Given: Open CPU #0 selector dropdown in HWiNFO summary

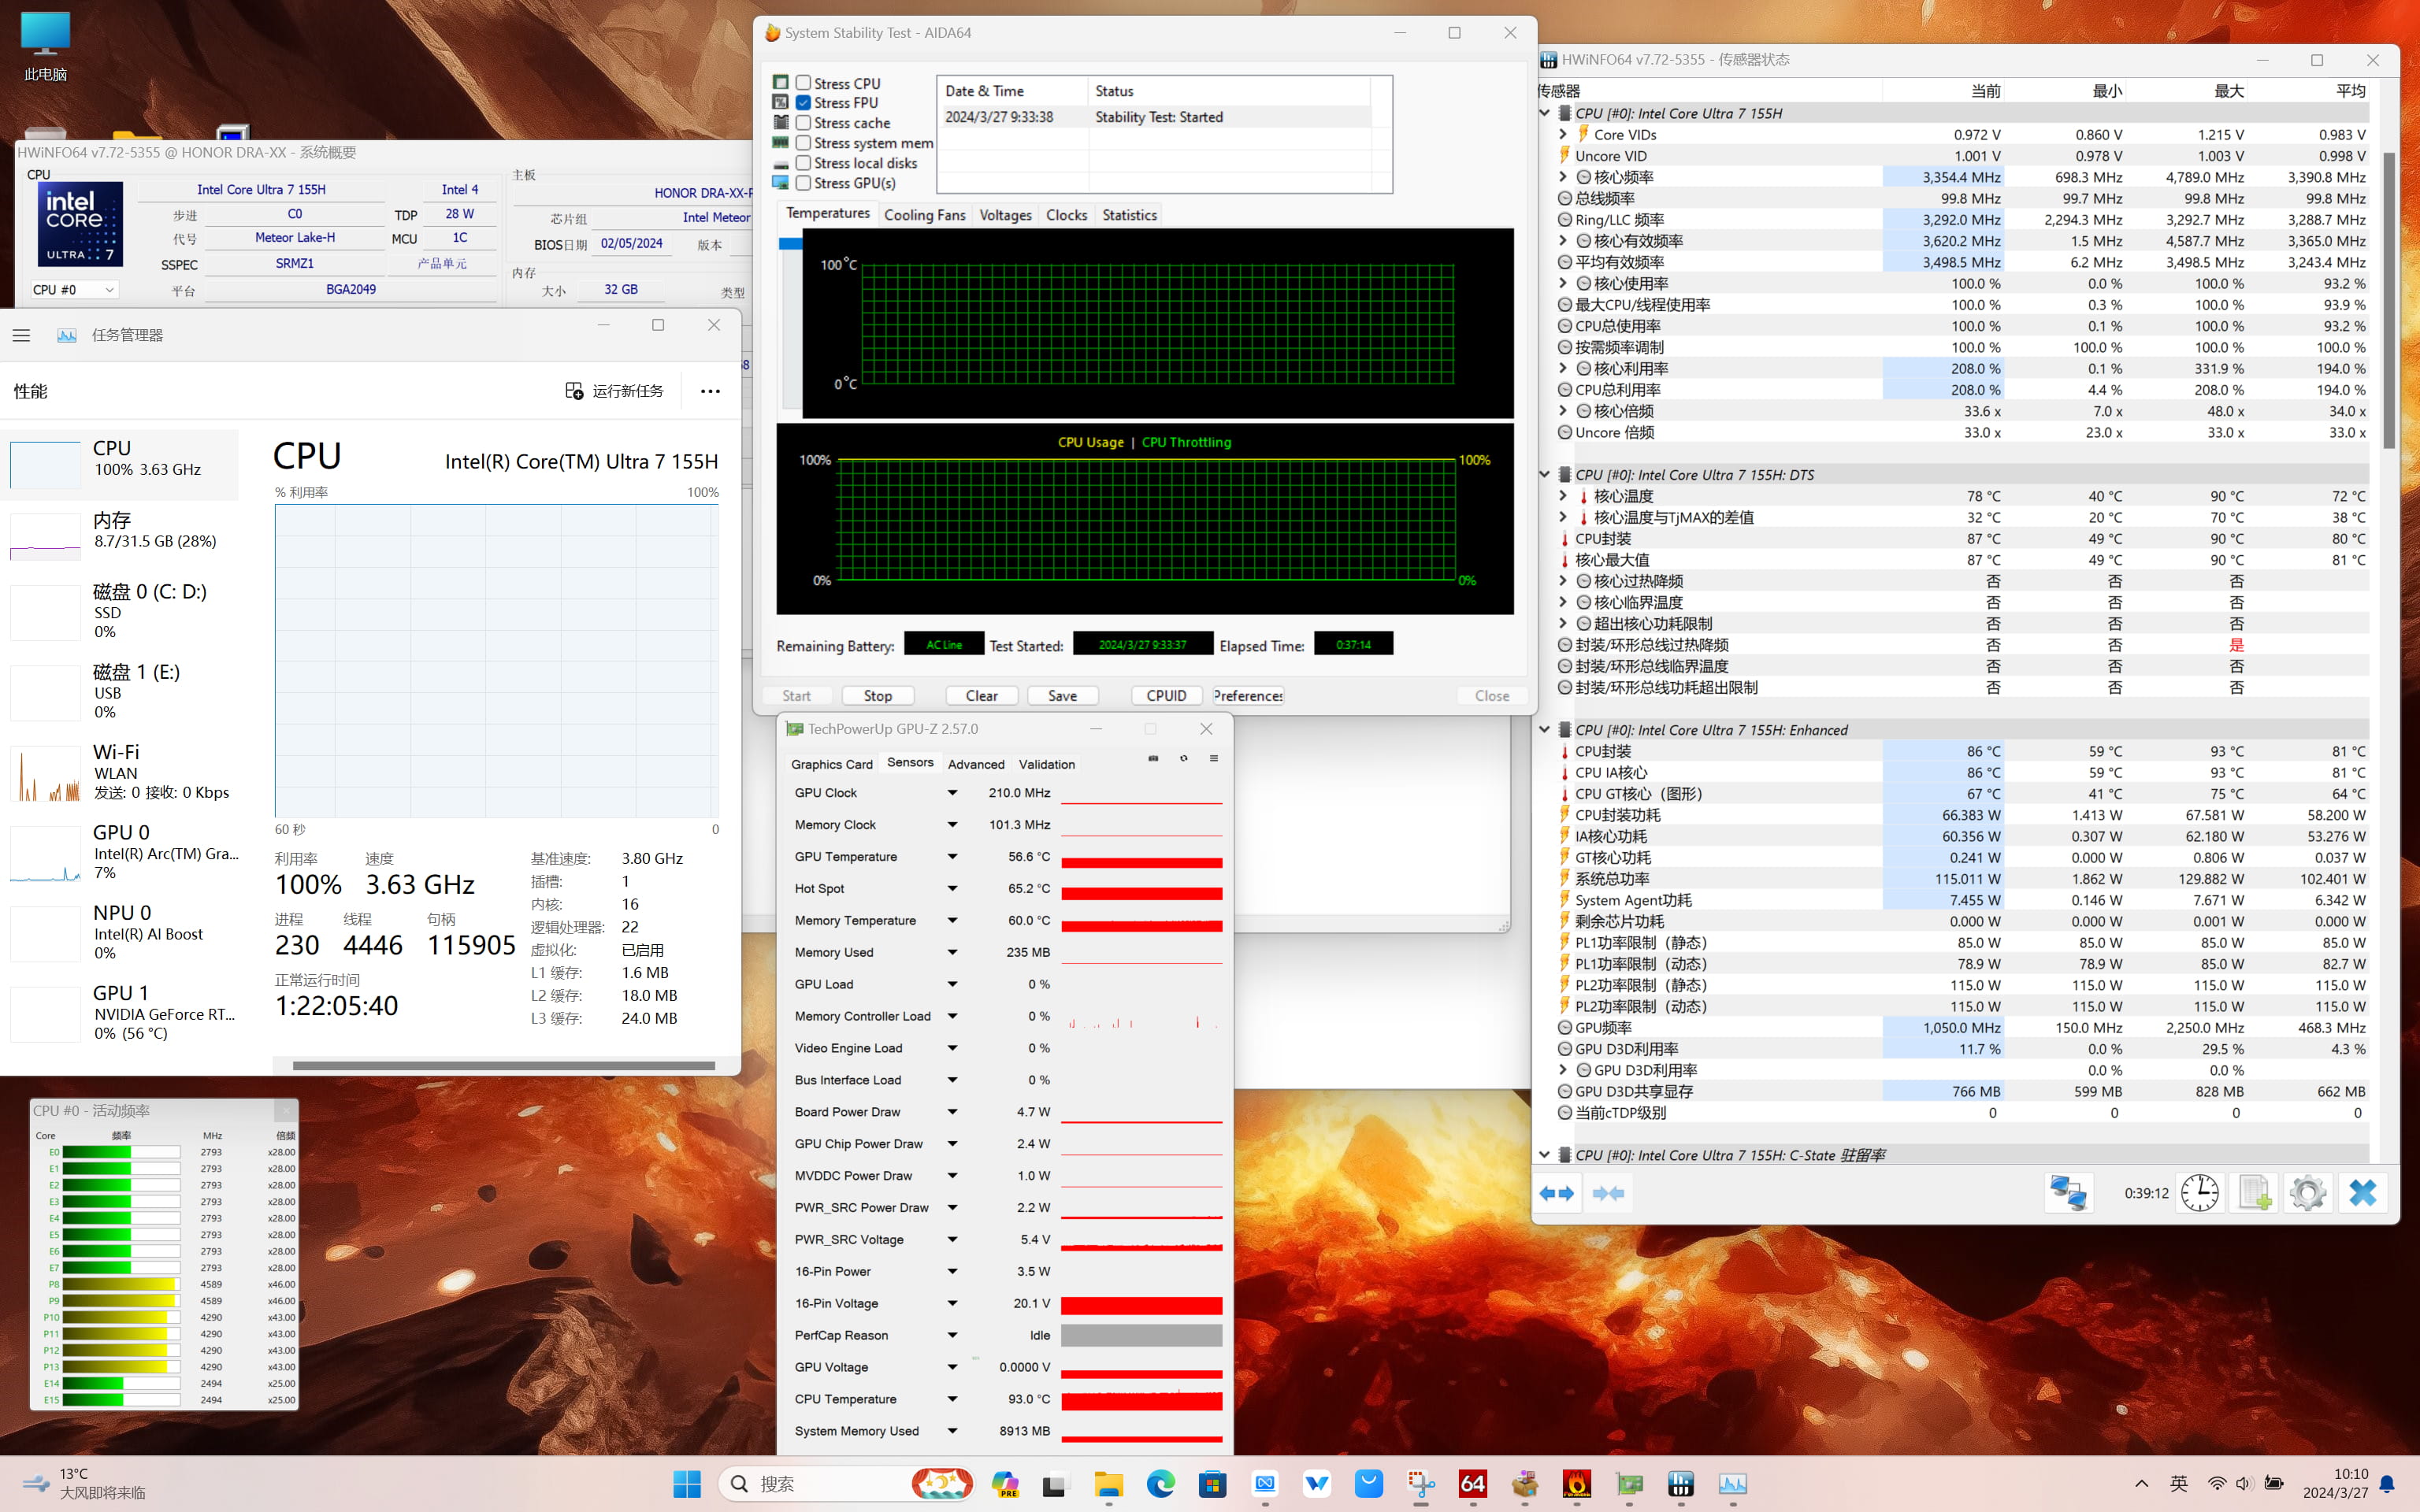Looking at the screenshot, I should coord(74,290).
